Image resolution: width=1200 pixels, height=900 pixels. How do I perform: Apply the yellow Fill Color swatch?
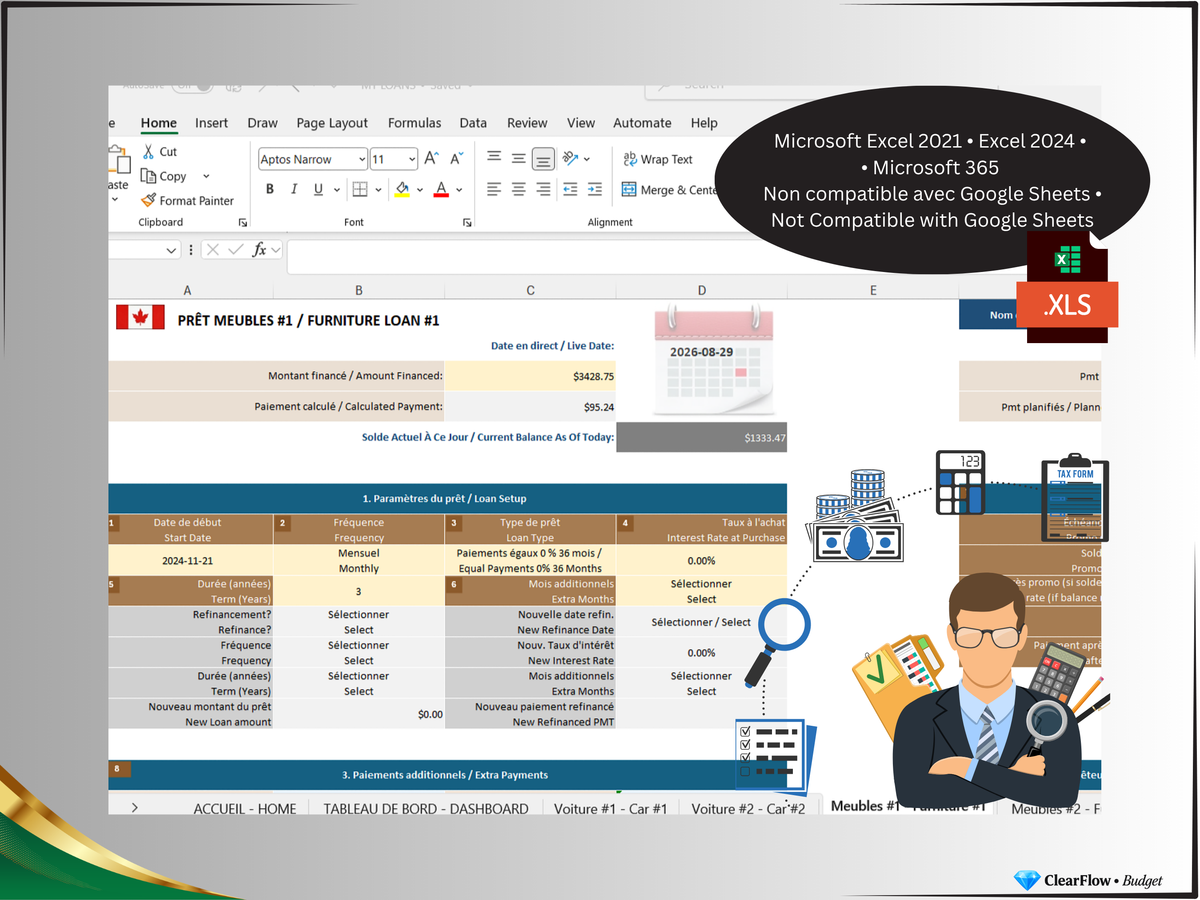click(x=402, y=189)
